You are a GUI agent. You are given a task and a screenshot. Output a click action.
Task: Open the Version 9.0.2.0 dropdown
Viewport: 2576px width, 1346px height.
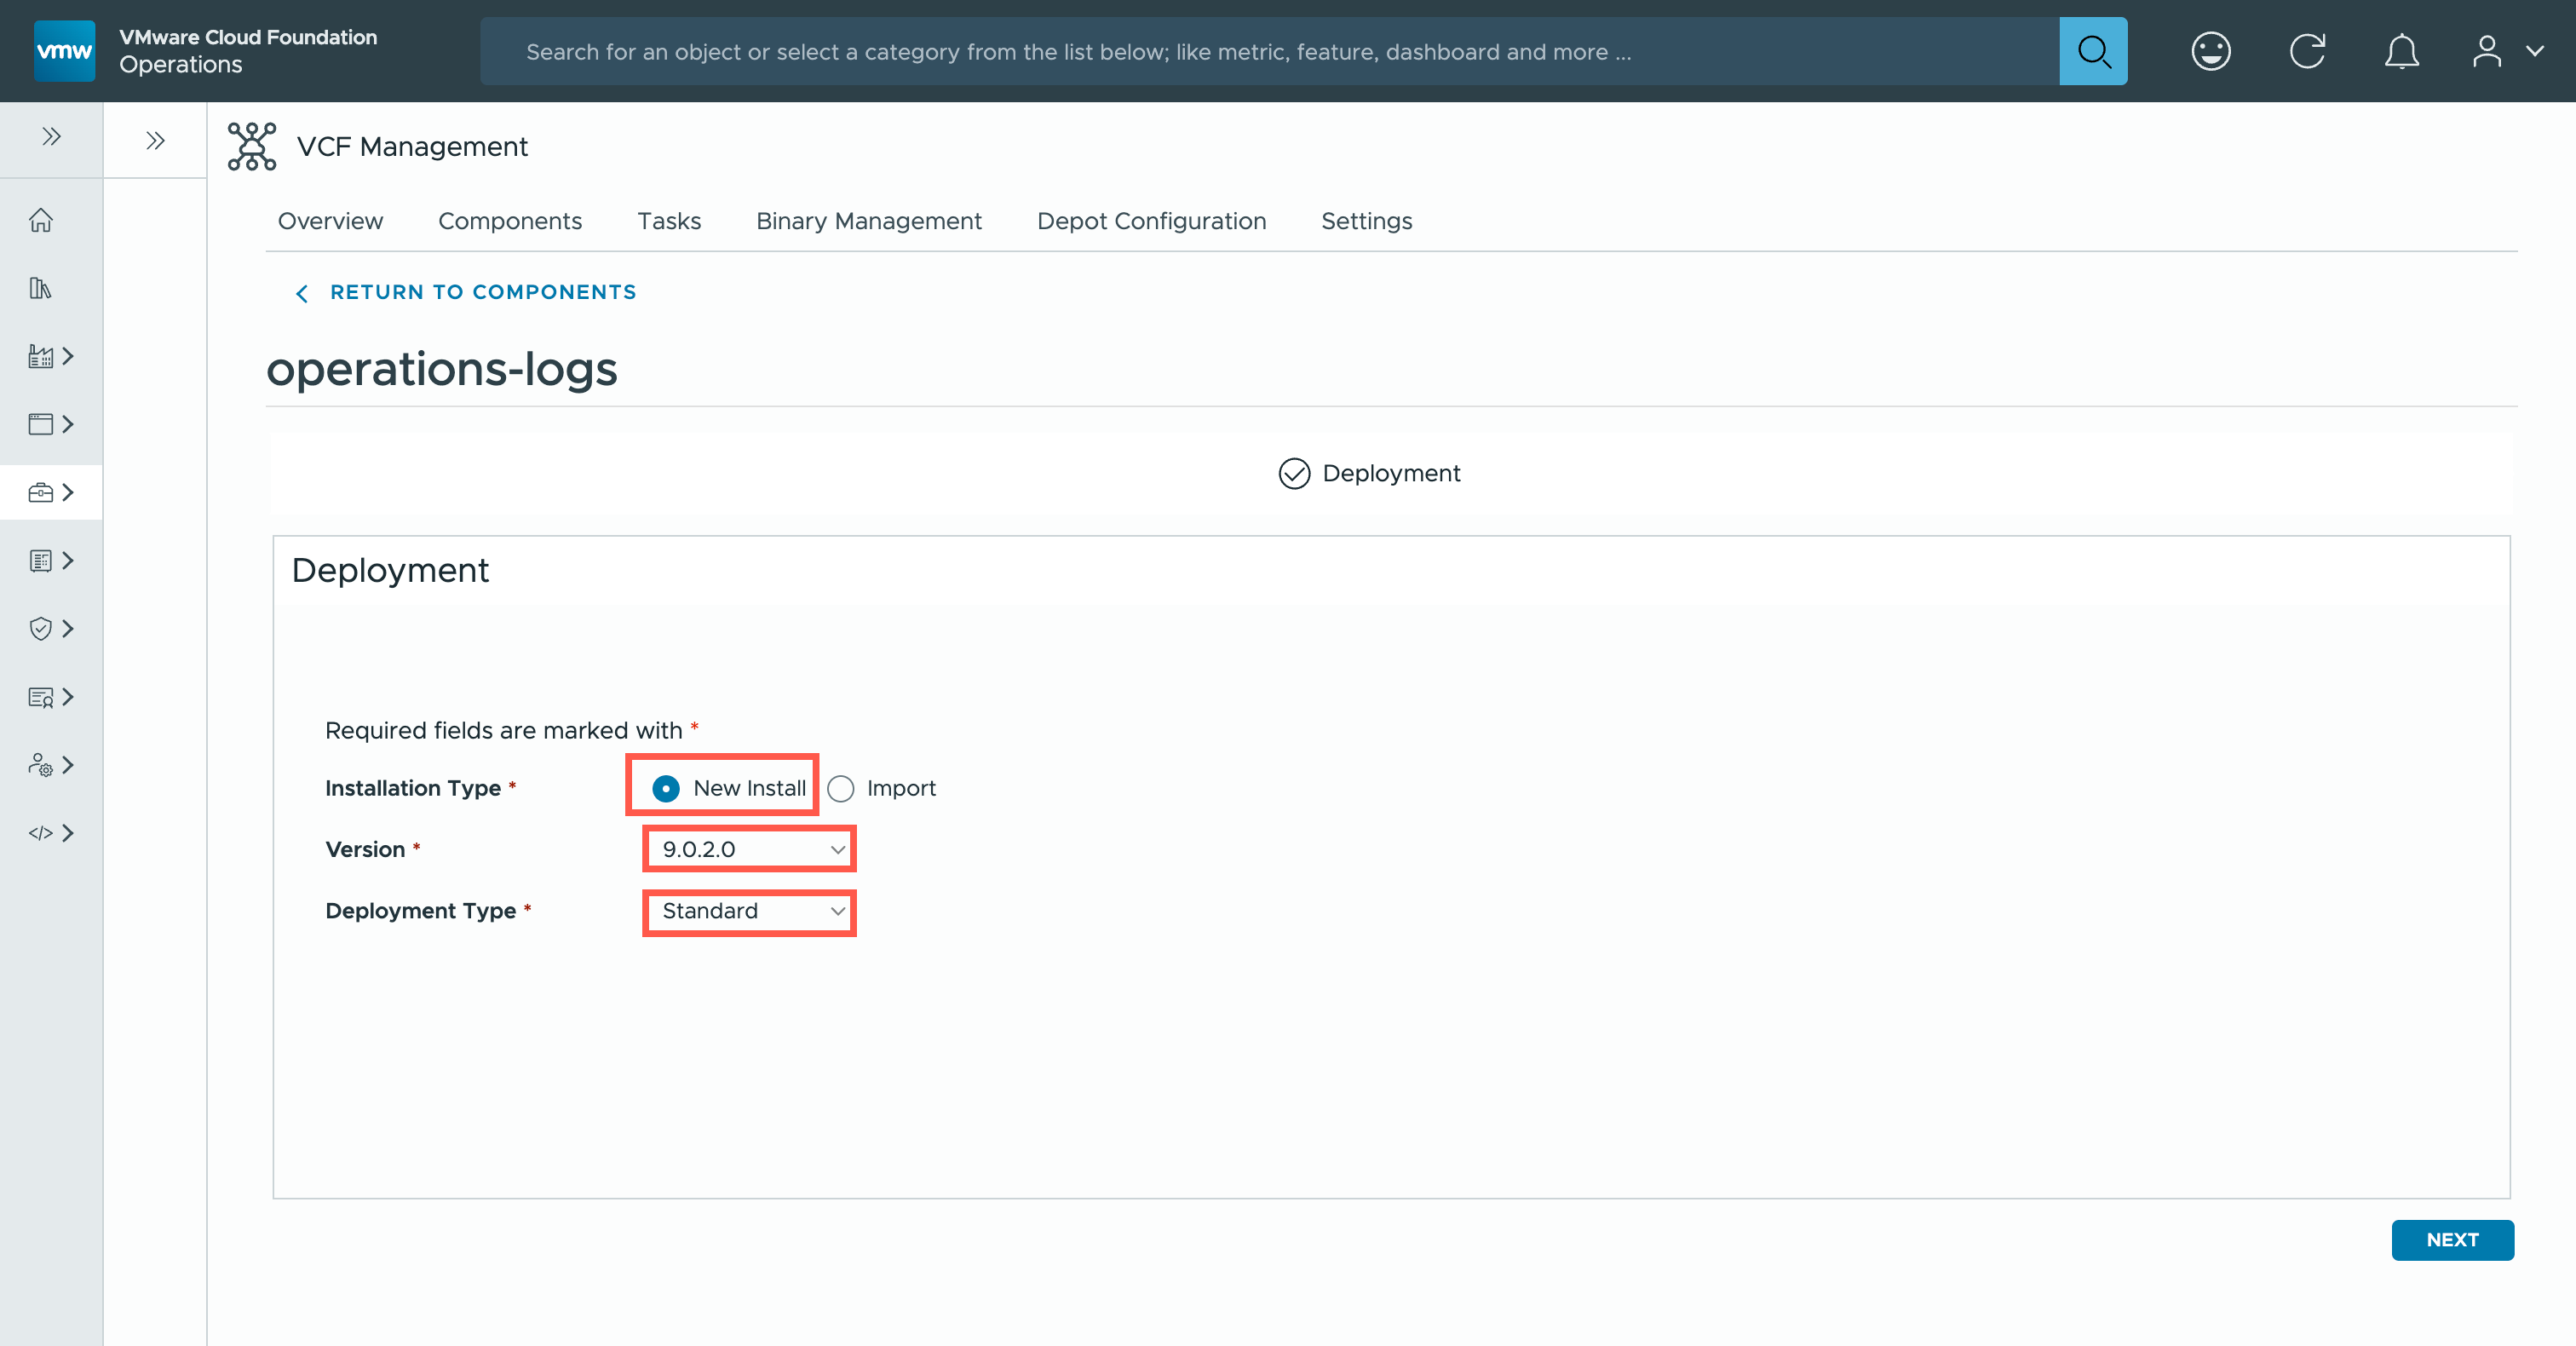(x=750, y=849)
